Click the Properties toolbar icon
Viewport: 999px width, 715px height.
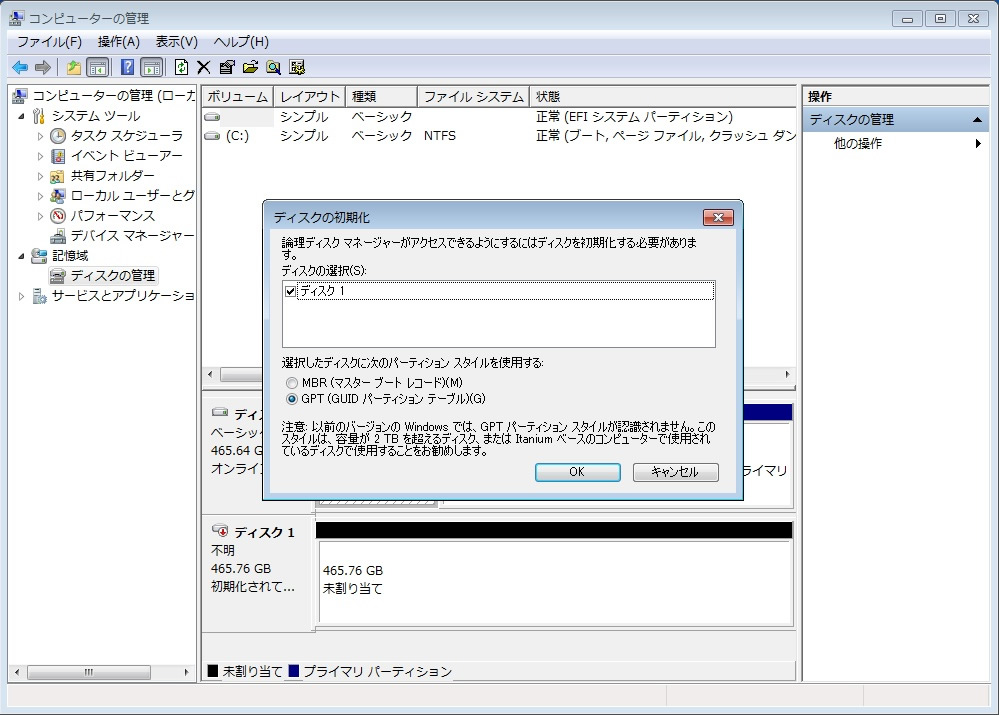click(227, 67)
